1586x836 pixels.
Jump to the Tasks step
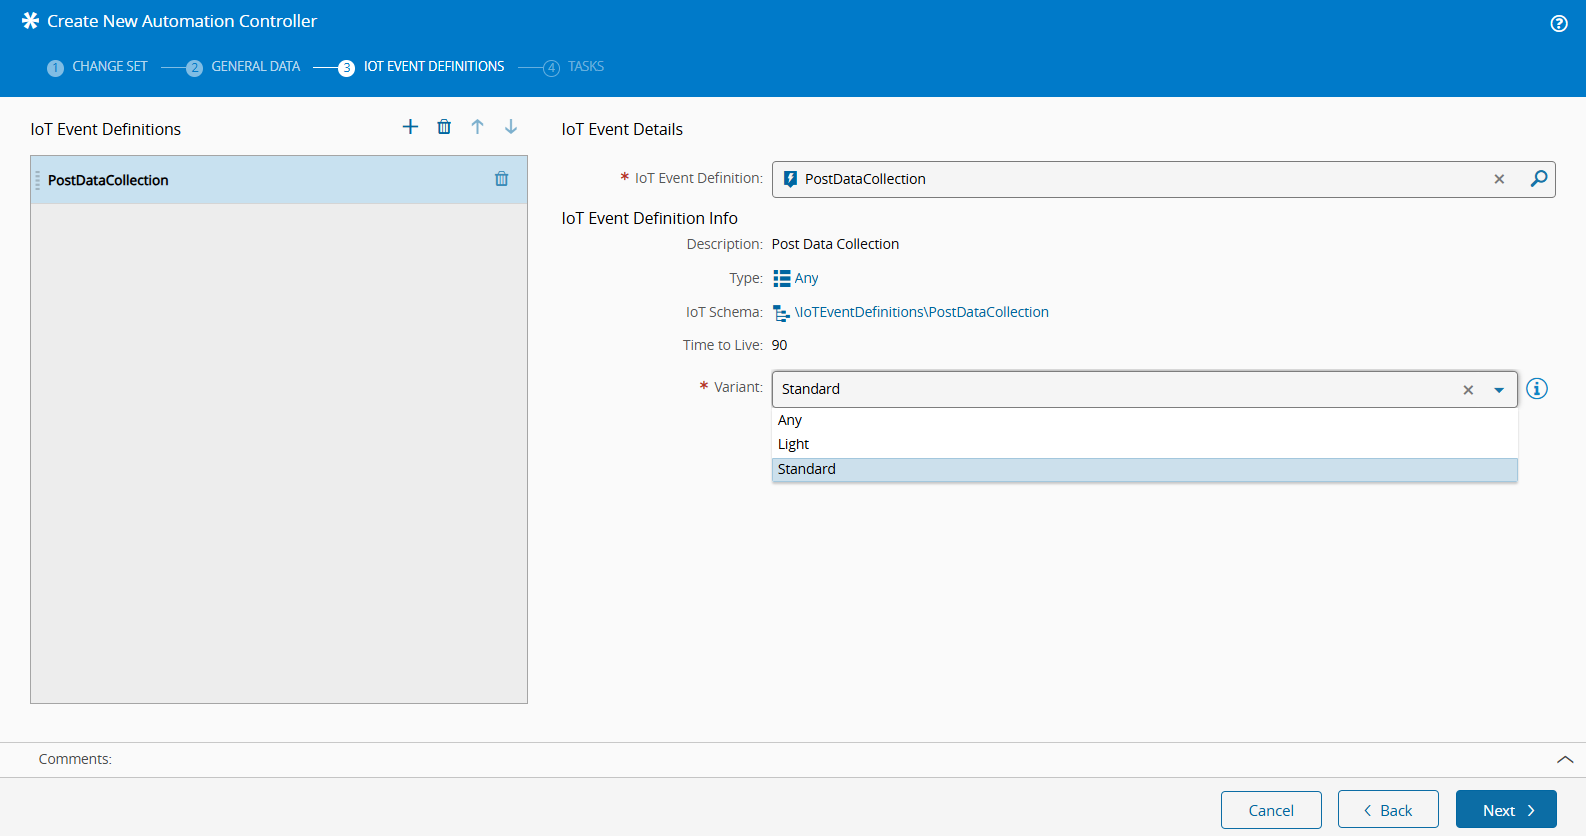585,67
